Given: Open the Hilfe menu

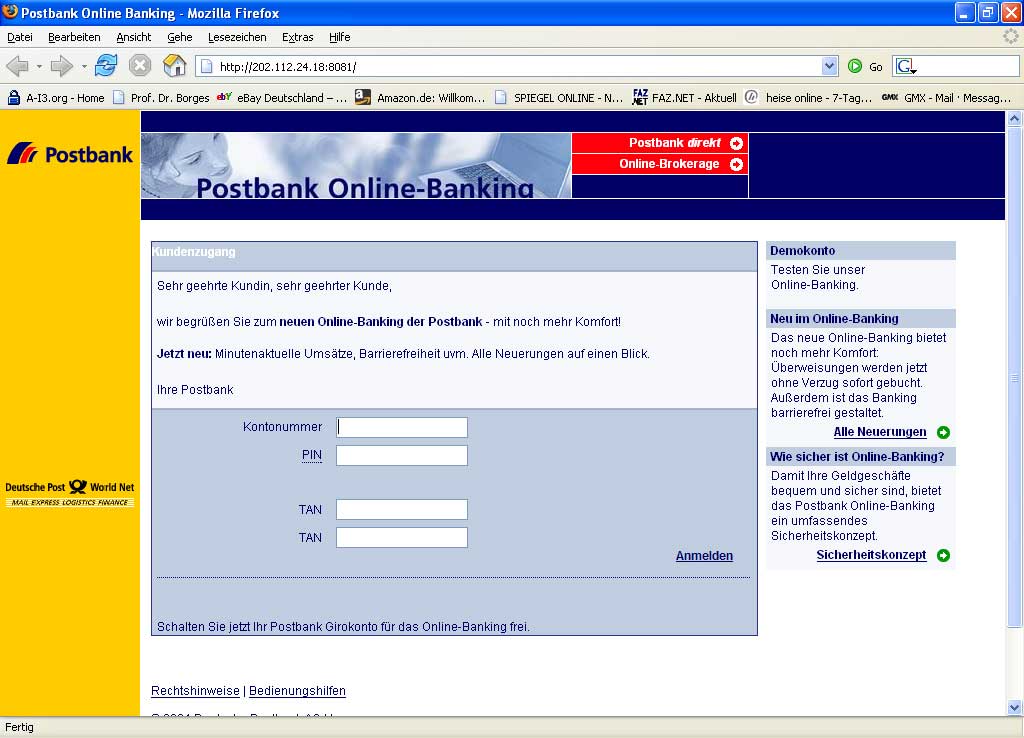Looking at the screenshot, I should [340, 37].
